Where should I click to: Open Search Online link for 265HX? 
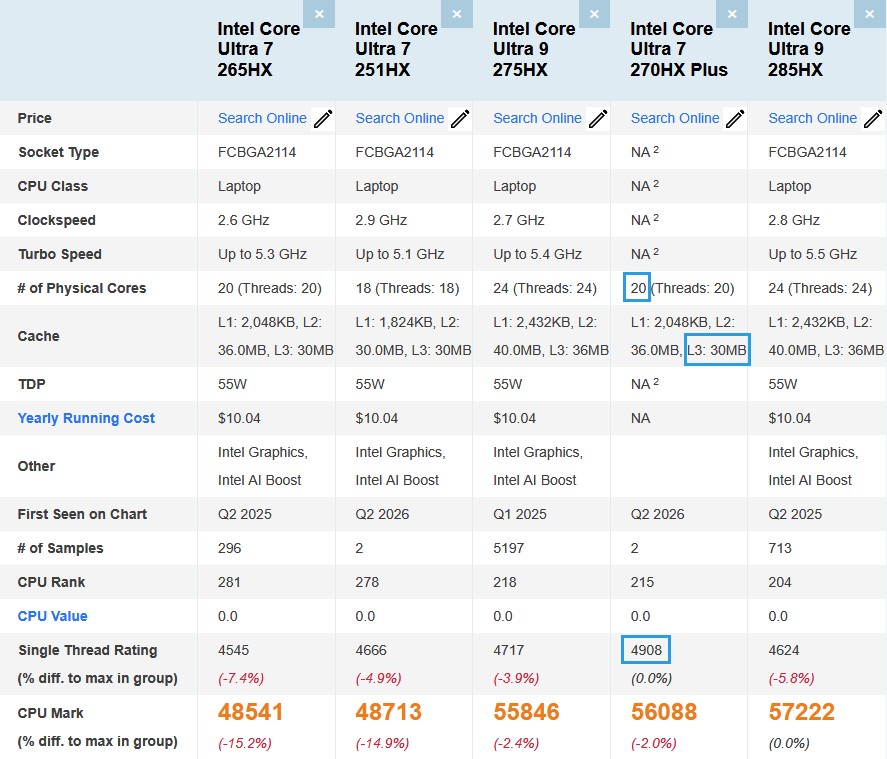(262, 118)
